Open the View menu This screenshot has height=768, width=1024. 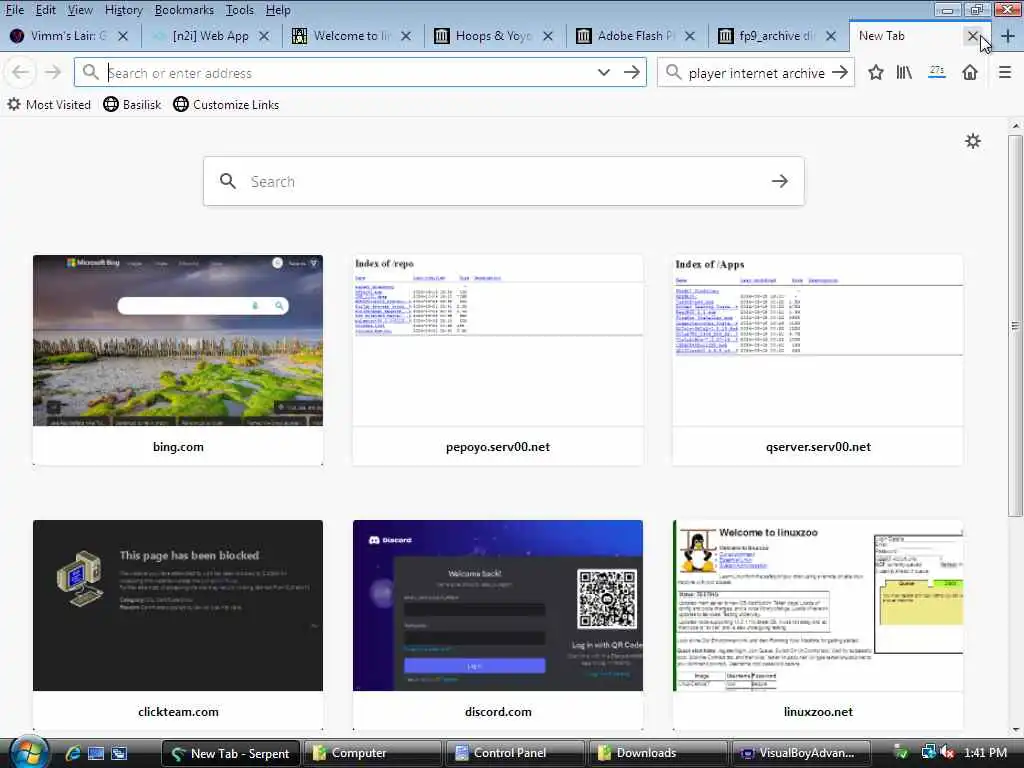80,10
